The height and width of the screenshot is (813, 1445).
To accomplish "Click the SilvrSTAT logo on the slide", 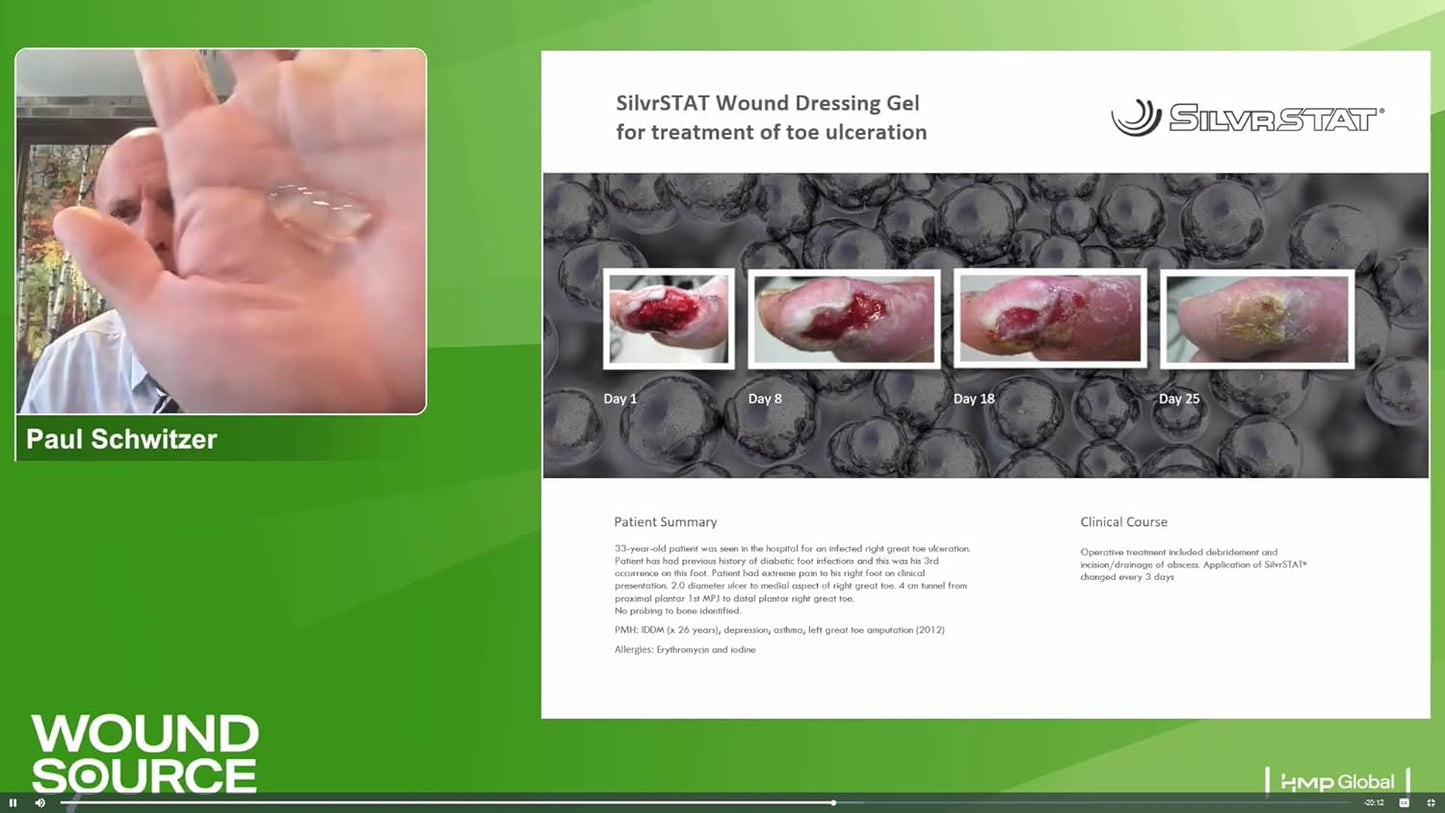I will click(1248, 118).
